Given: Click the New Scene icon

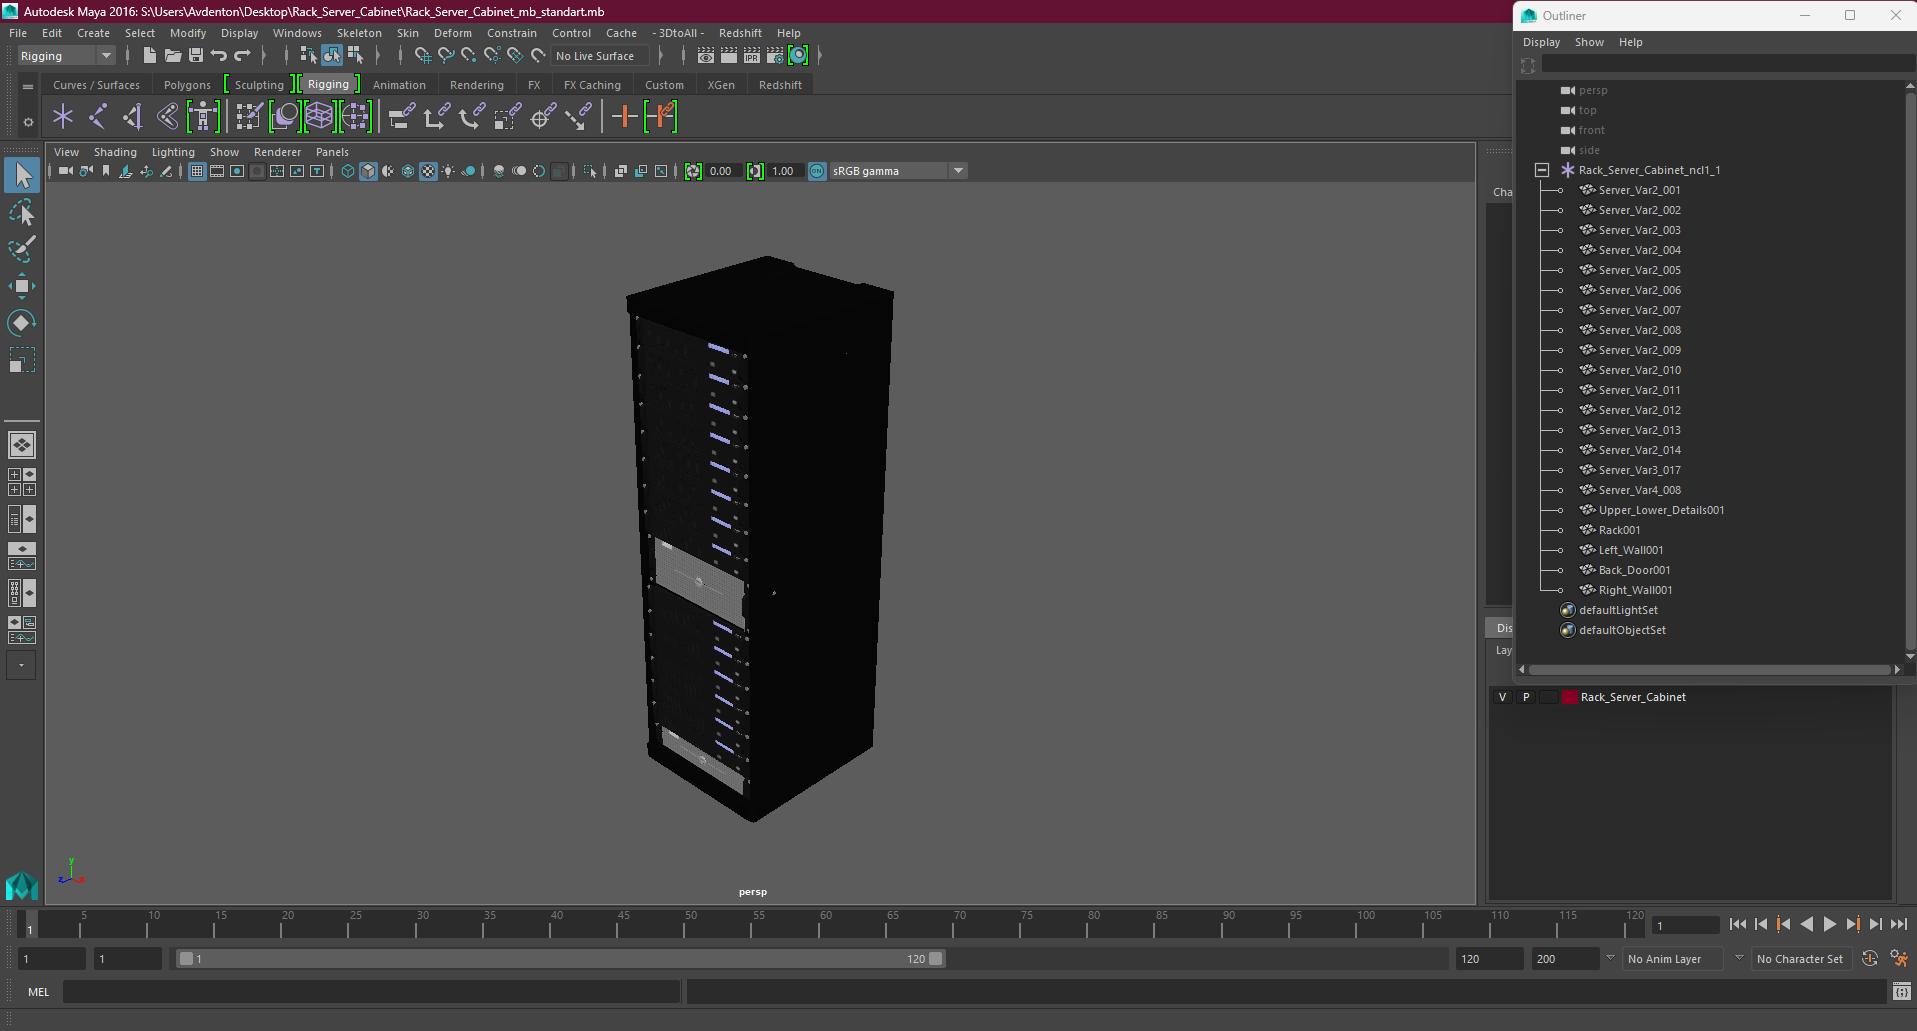Looking at the screenshot, I should pos(149,56).
